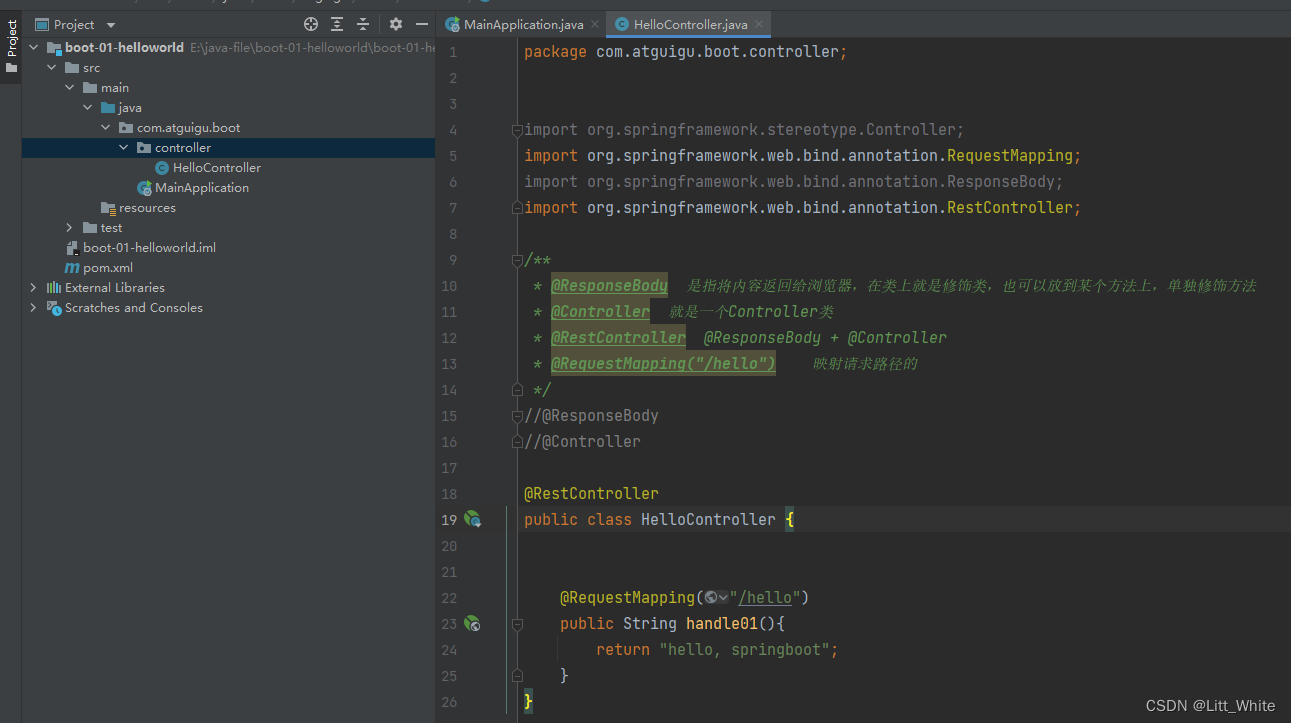1291x723 pixels.
Task: Click the unused ResponseBody import on line 6
Action: tap(793, 181)
